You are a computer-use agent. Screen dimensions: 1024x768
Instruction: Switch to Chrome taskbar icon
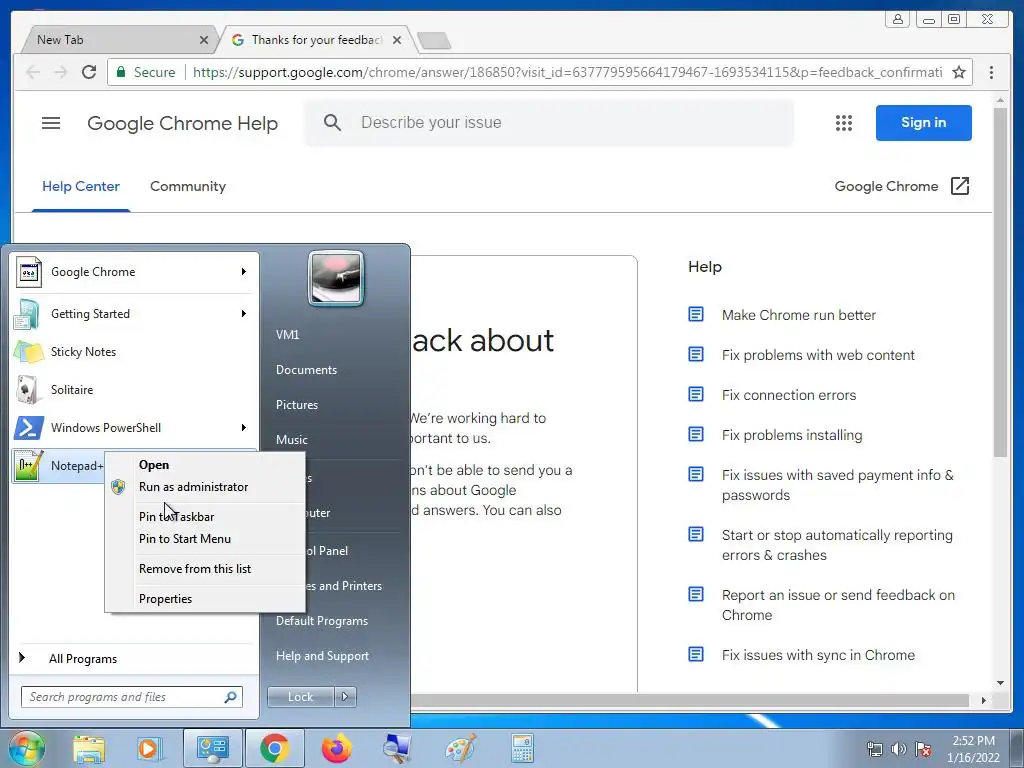point(274,748)
